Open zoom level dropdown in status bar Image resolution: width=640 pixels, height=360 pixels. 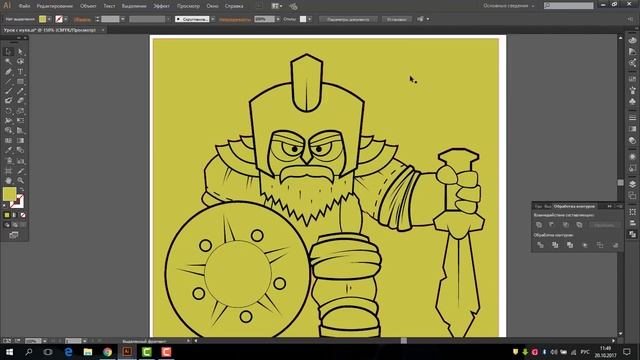[x=44, y=341]
